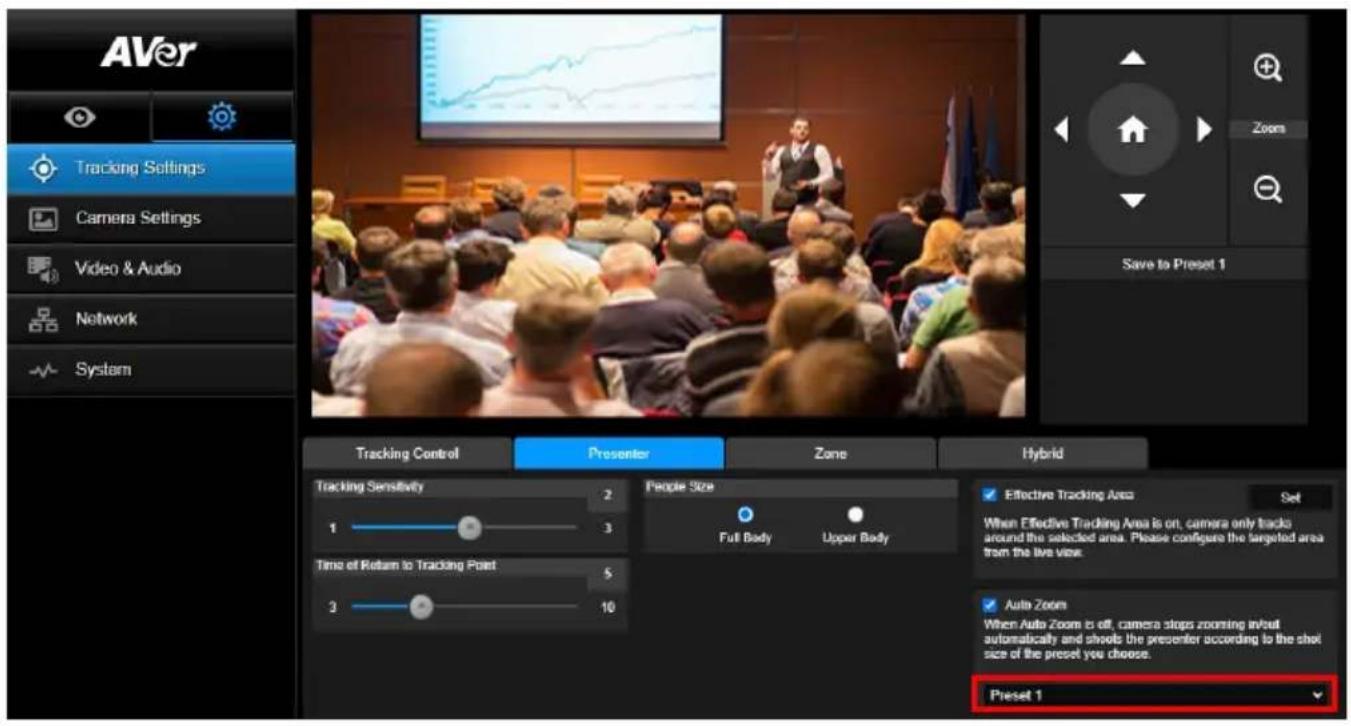Click the Zoom label

coord(1266,129)
